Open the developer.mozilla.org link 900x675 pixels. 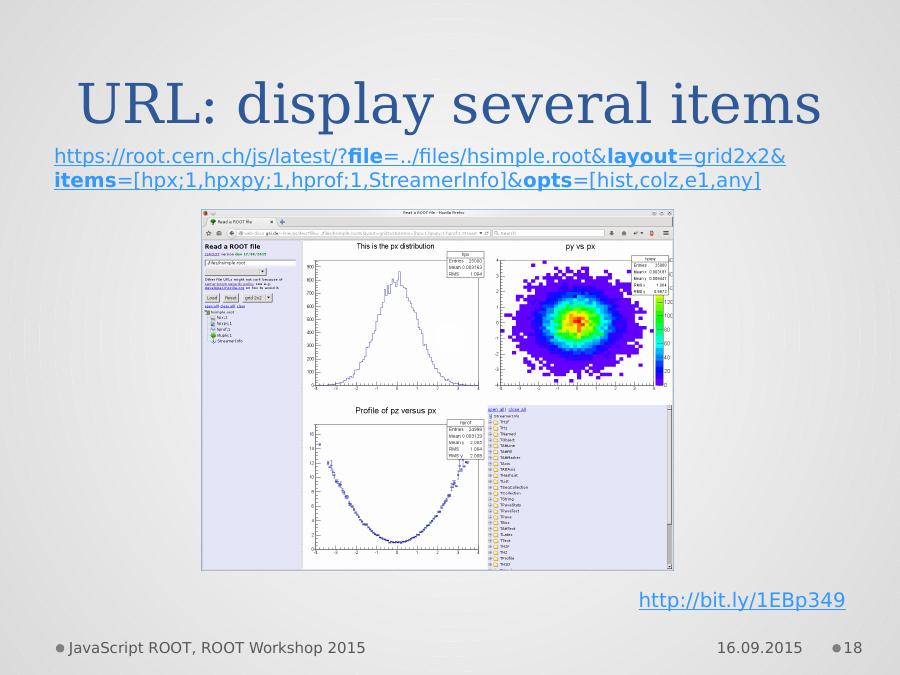coord(224,288)
